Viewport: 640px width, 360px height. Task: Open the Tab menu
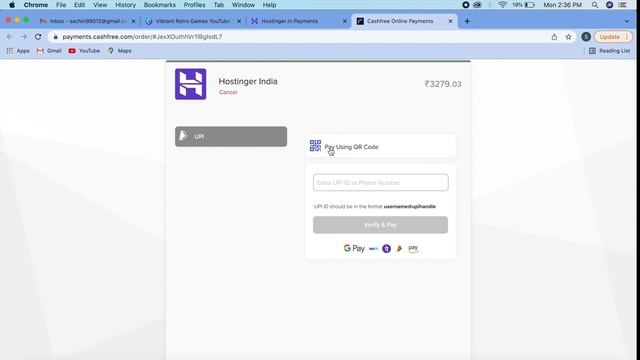click(x=219, y=5)
